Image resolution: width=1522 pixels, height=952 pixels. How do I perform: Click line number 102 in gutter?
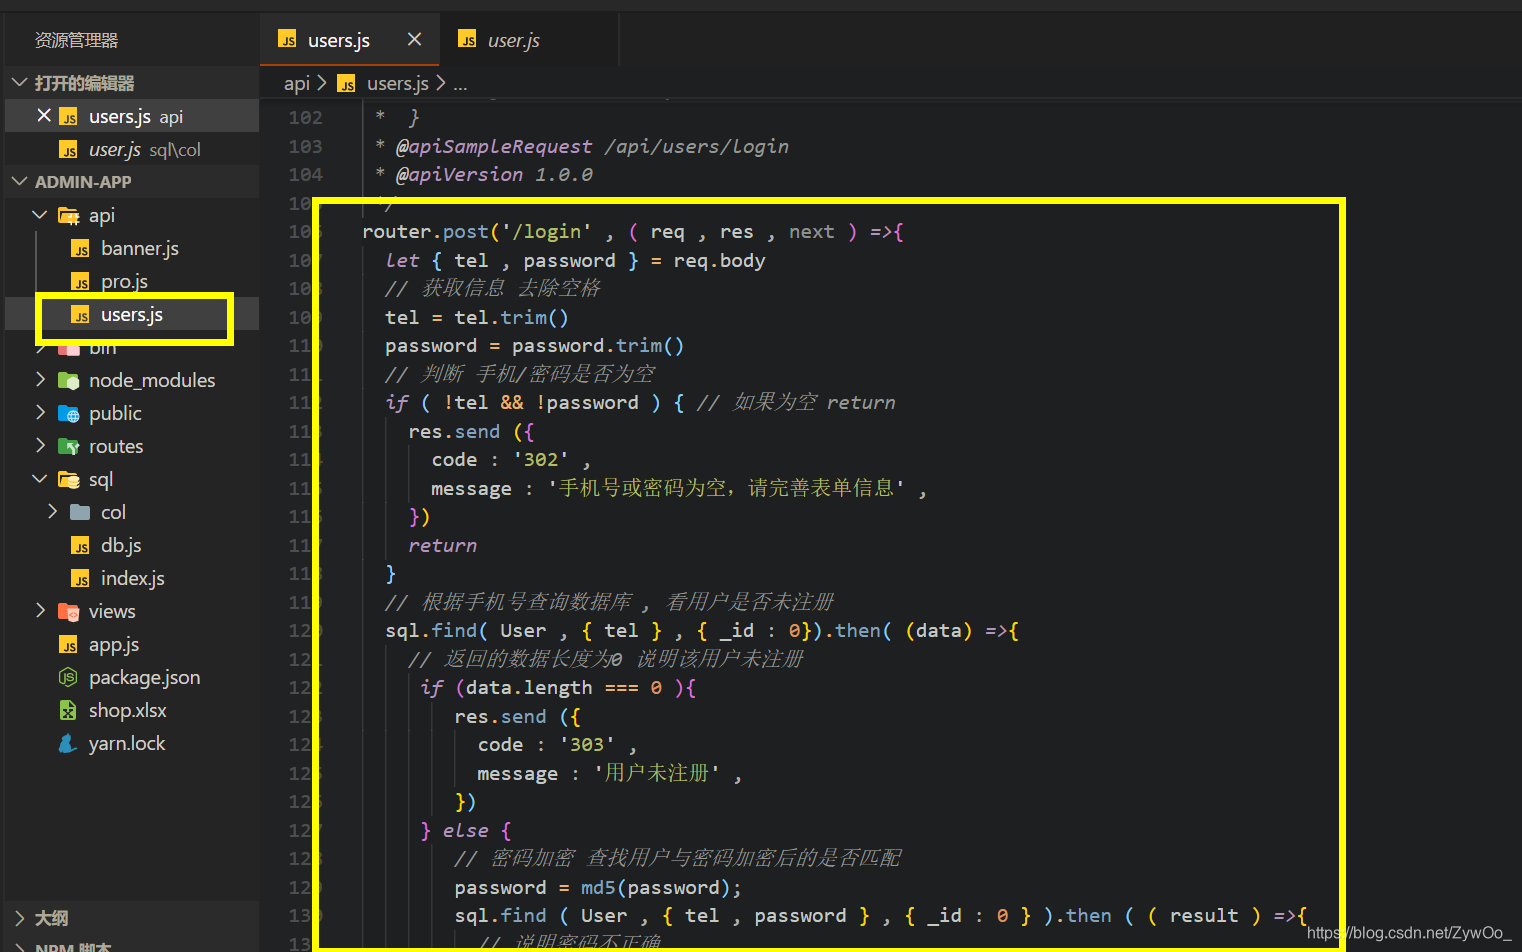[x=305, y=117]
